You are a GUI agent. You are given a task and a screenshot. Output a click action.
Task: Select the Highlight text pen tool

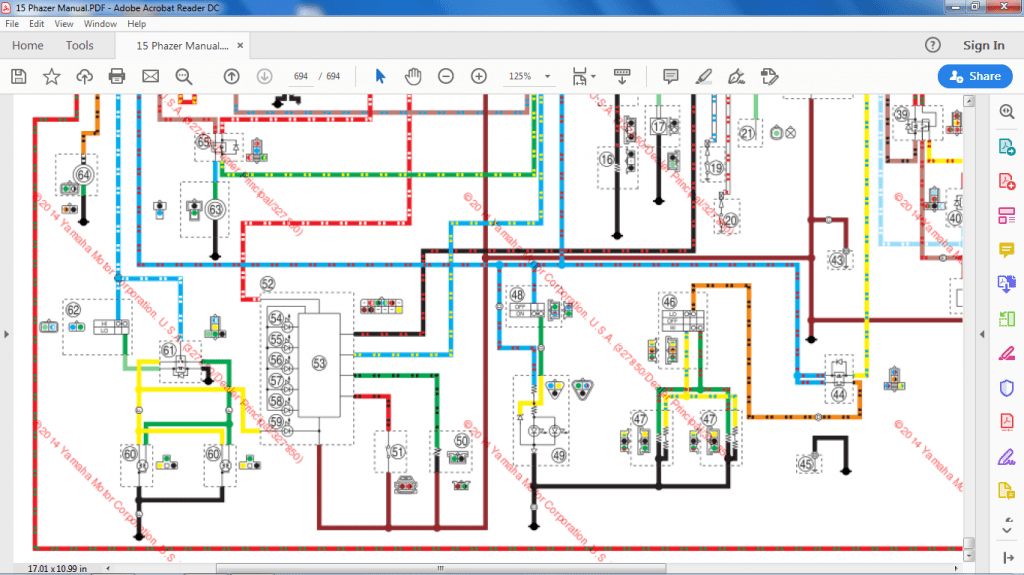click(703, 76)
